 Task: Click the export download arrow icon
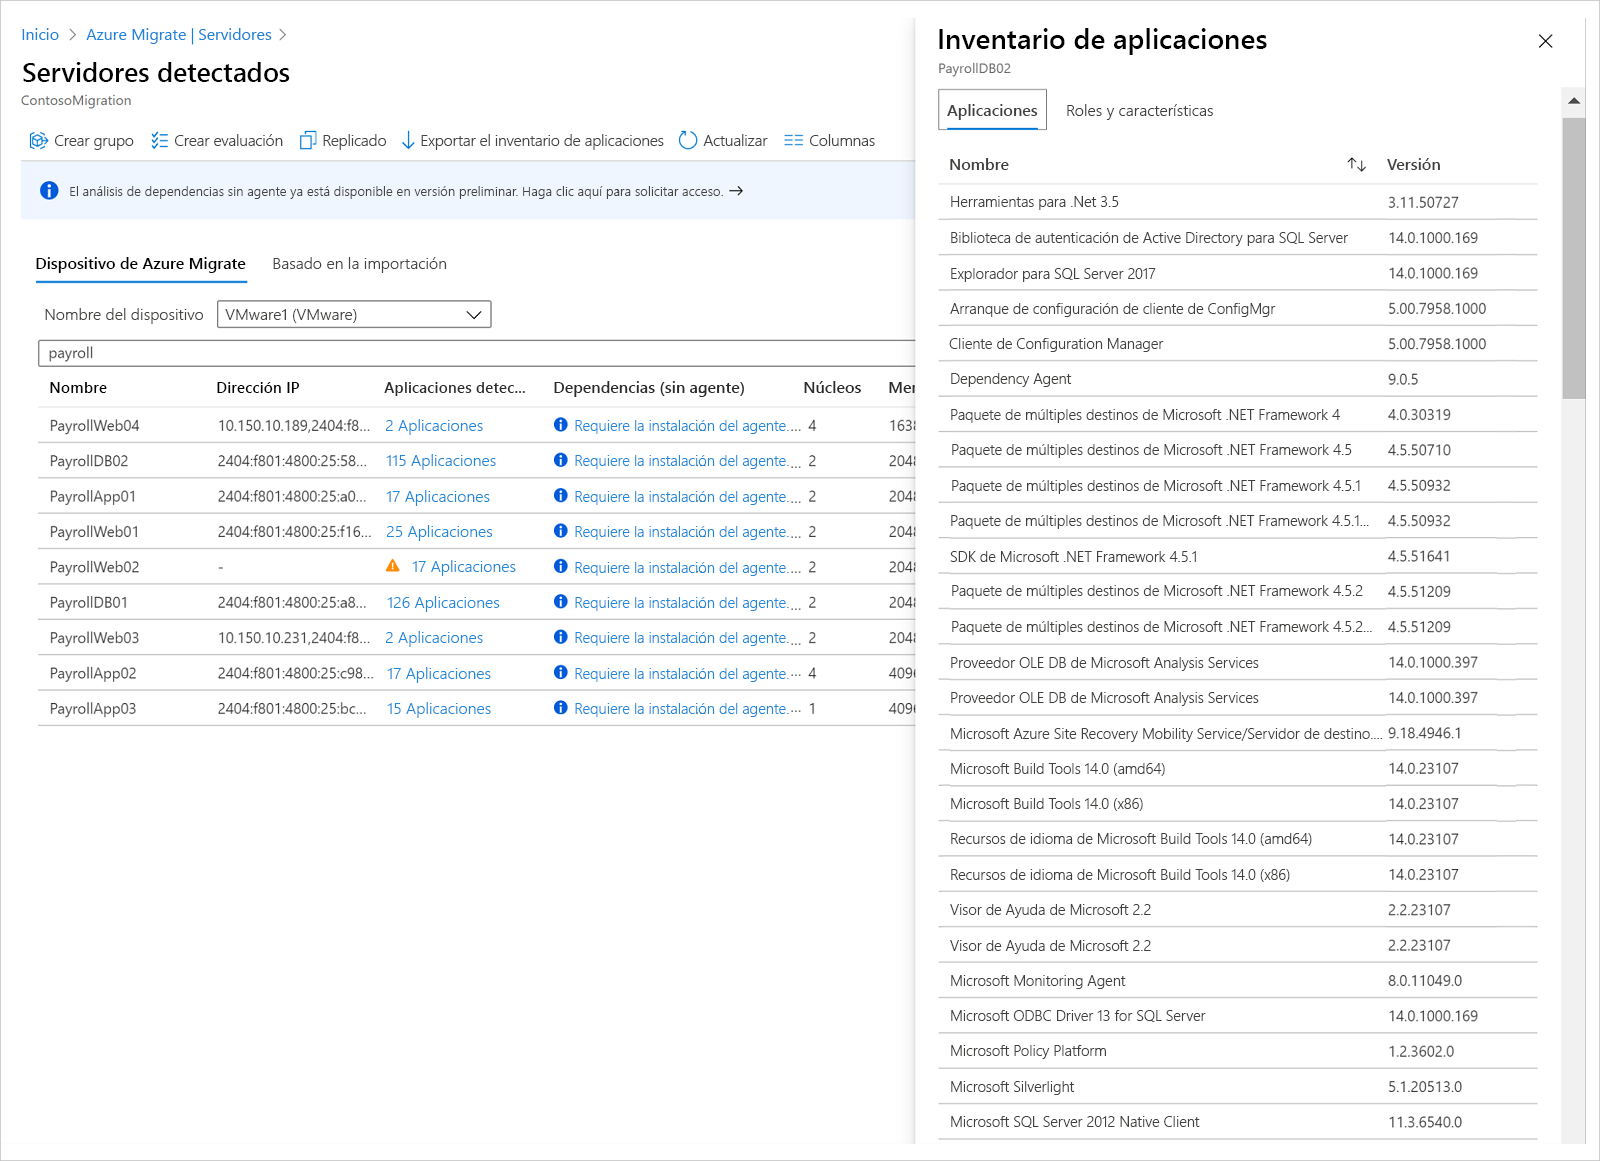408,141
